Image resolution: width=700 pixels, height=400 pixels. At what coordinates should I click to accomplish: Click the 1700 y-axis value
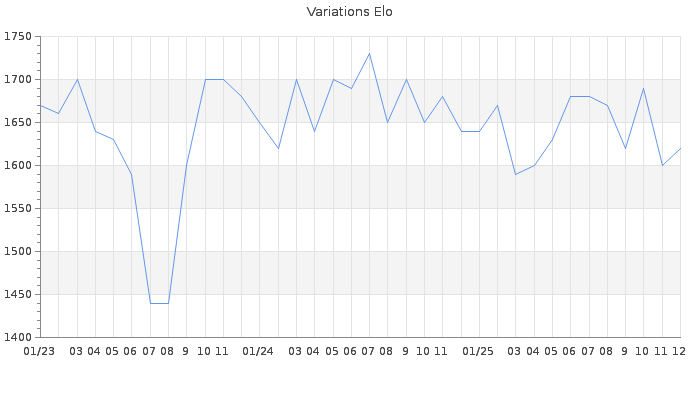[18, 80]
